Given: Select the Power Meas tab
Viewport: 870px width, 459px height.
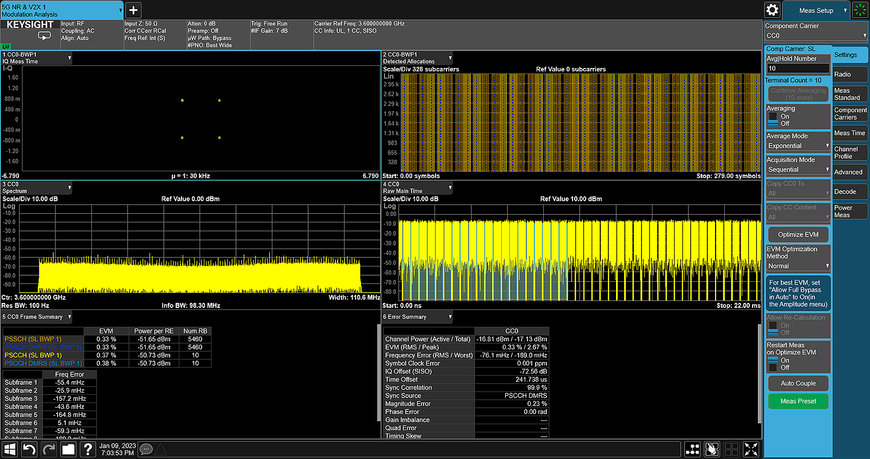Looking at the screenshot, I should tap(849, 211).
